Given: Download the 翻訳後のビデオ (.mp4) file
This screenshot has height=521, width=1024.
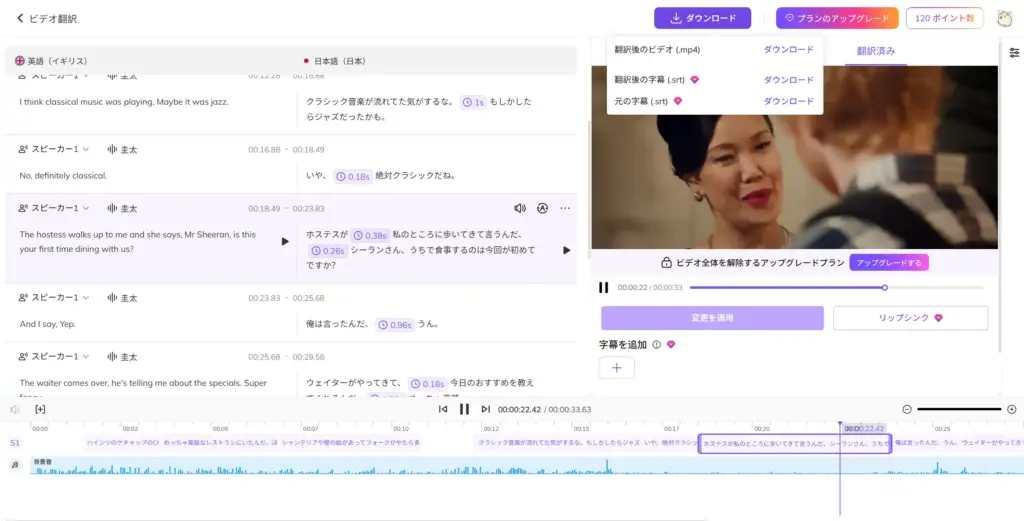Looking at the screenshot, I should tap(788, 50).
